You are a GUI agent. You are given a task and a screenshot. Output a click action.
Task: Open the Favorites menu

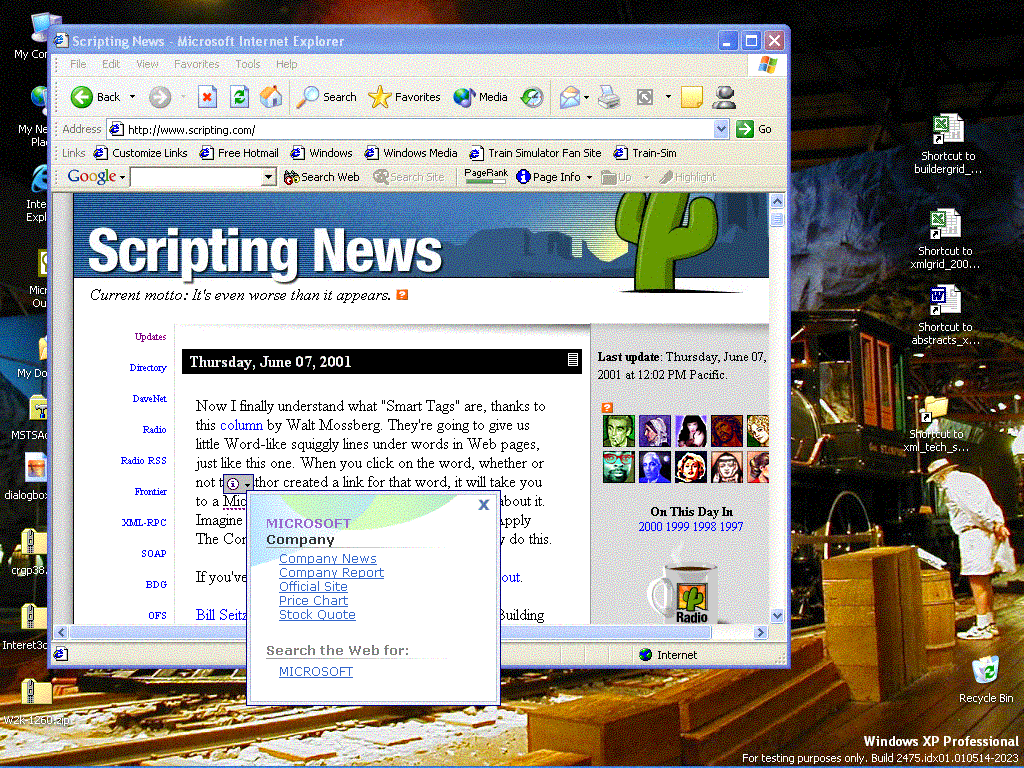[196, 64]
